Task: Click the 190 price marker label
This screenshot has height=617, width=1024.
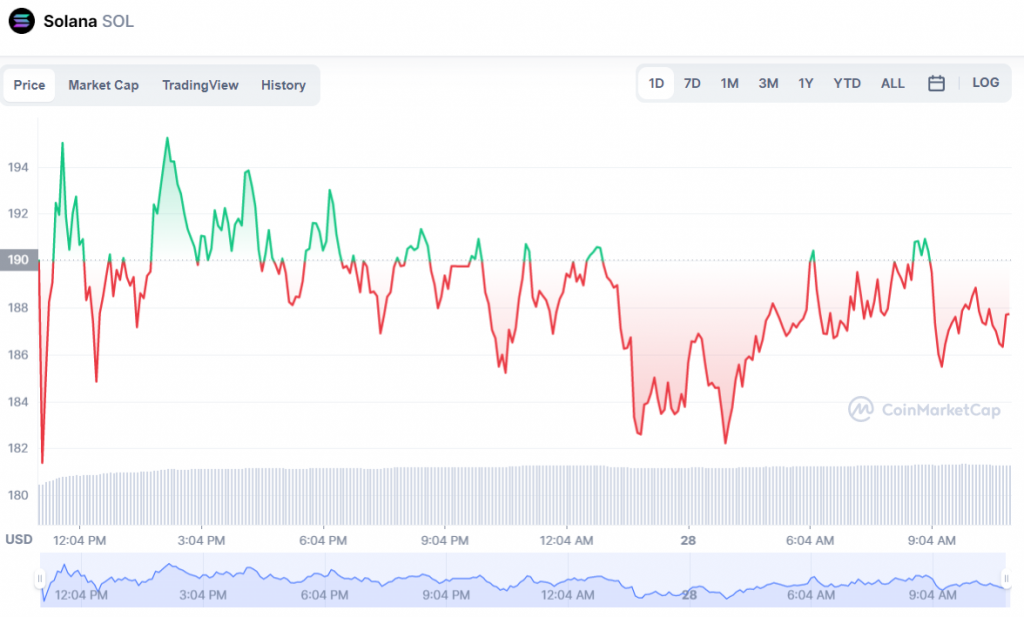Action: (18, 260)
